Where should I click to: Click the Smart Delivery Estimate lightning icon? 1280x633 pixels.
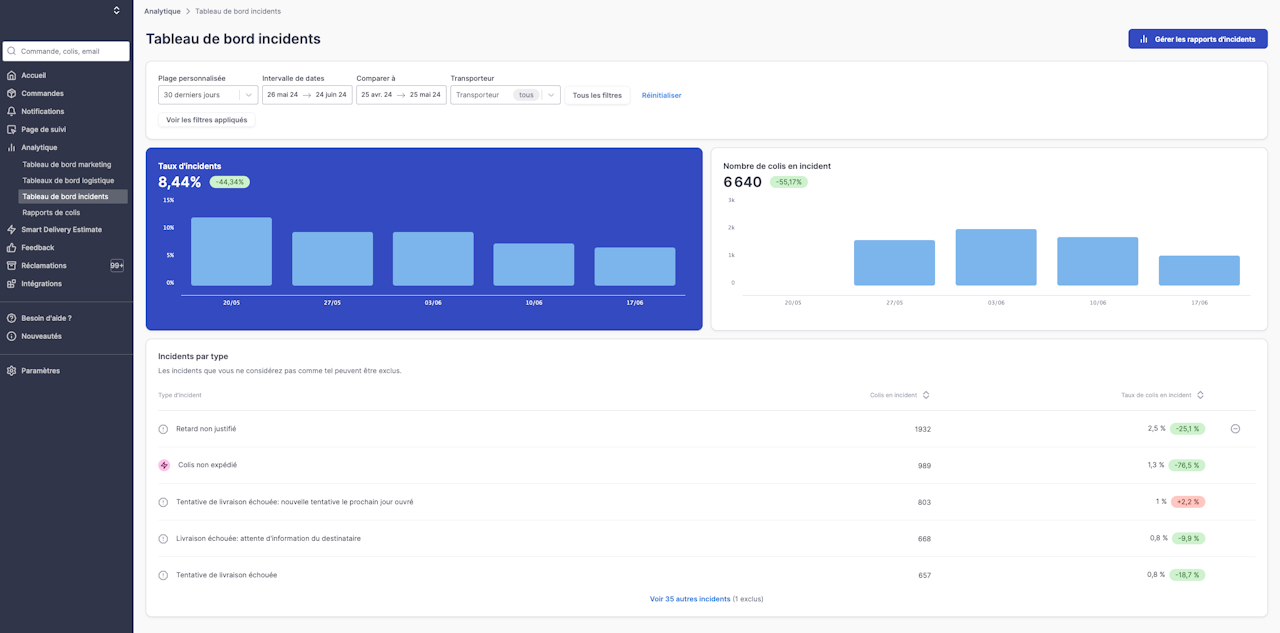[x=11, y=230]
